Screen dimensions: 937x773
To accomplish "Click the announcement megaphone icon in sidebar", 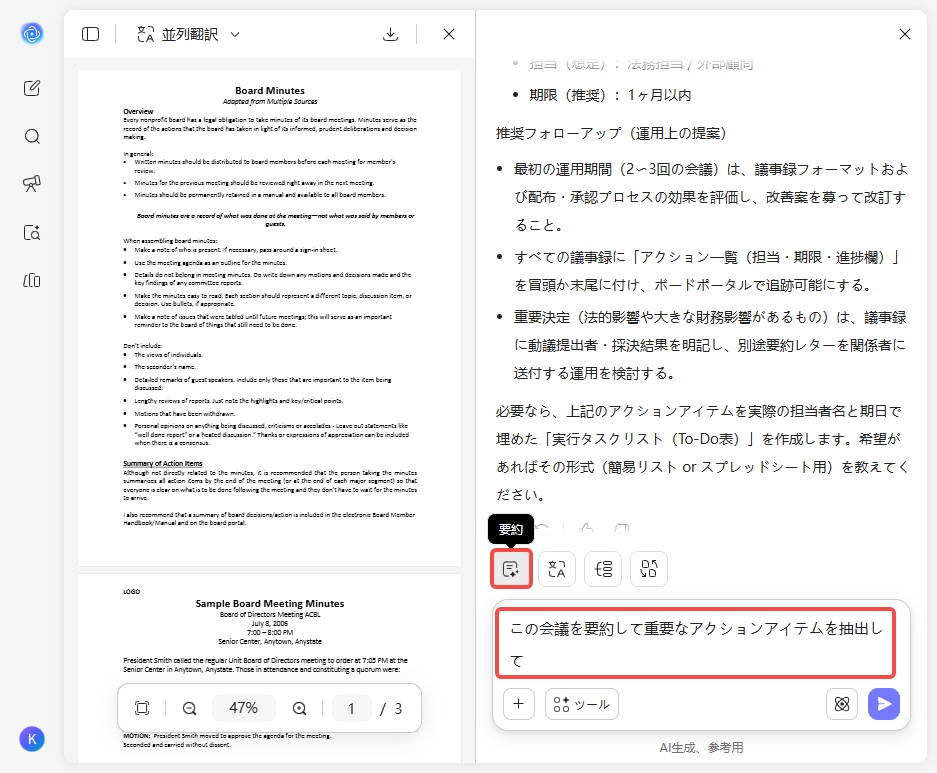I will [31, 184].
